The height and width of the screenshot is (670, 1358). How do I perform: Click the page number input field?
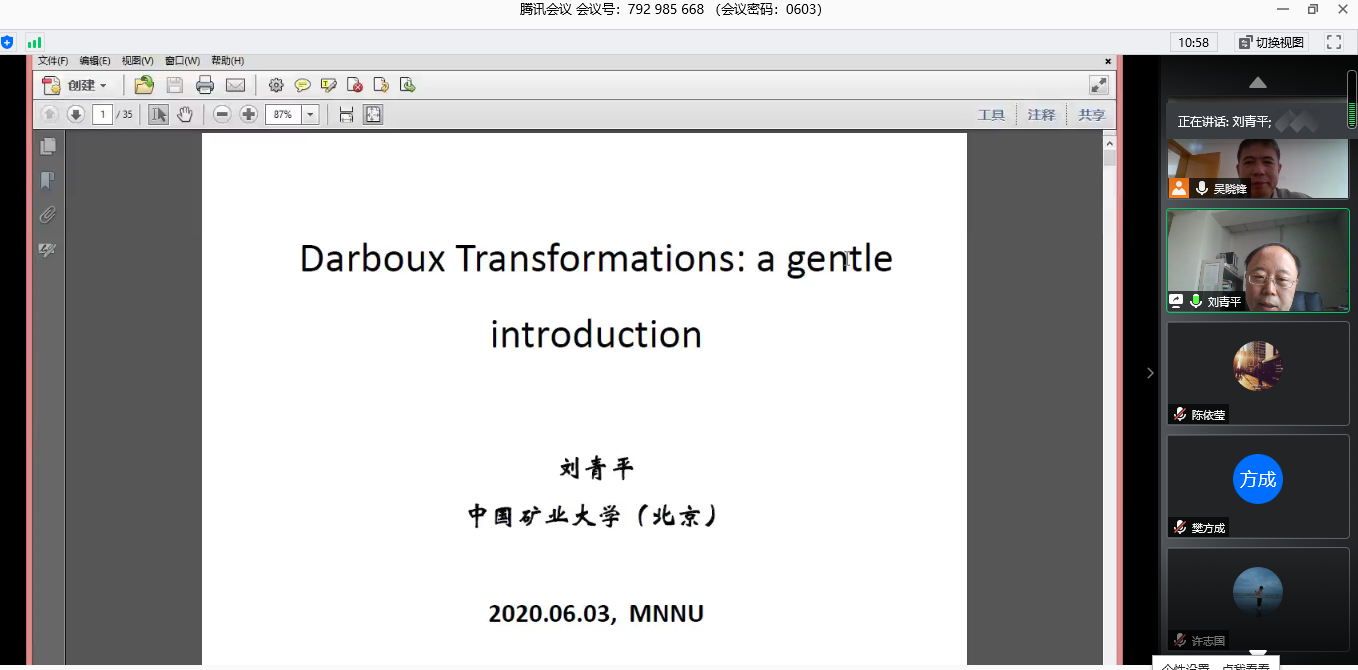[102, 115]
